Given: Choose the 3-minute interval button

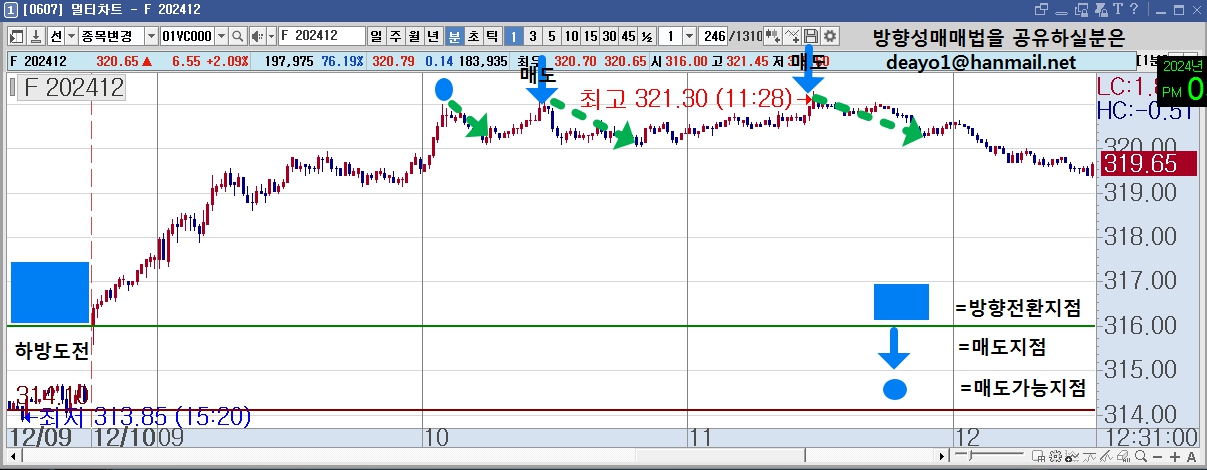Looking at the screenshot, I should (532, 36).
